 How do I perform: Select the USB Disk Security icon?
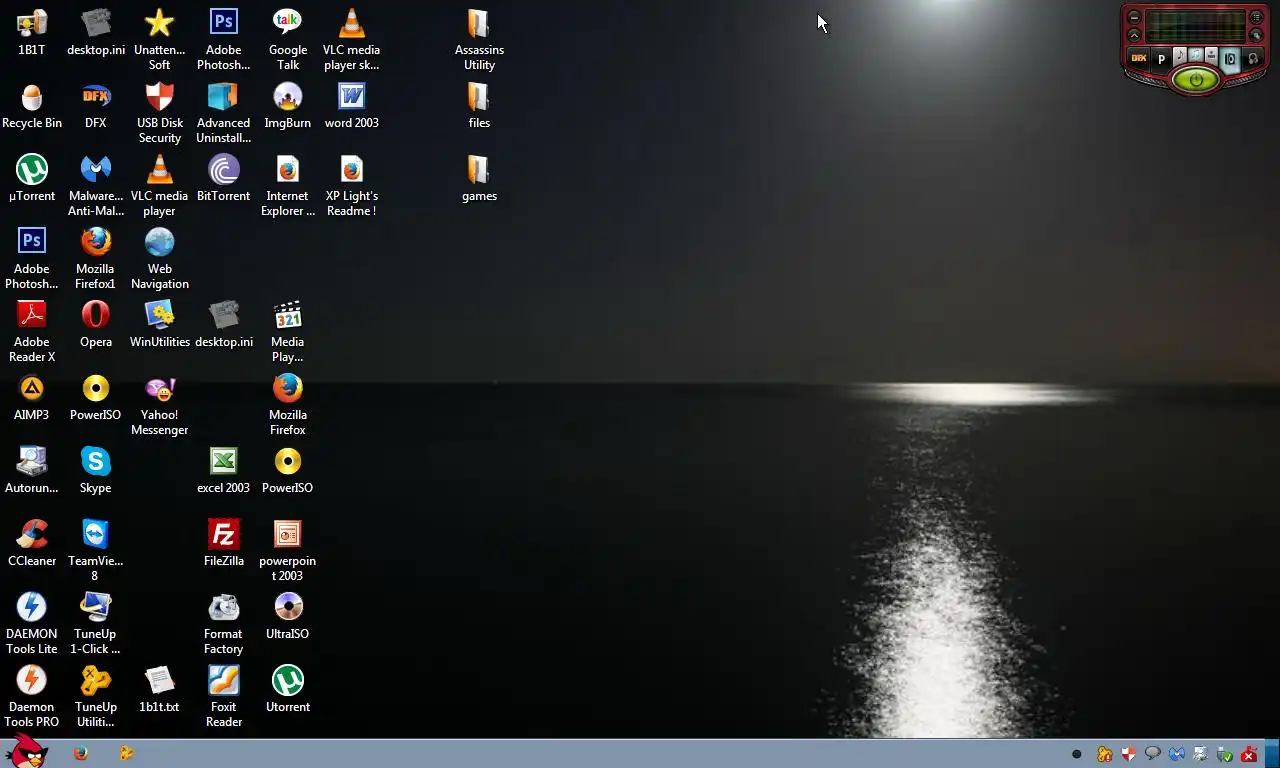point(160,113)
